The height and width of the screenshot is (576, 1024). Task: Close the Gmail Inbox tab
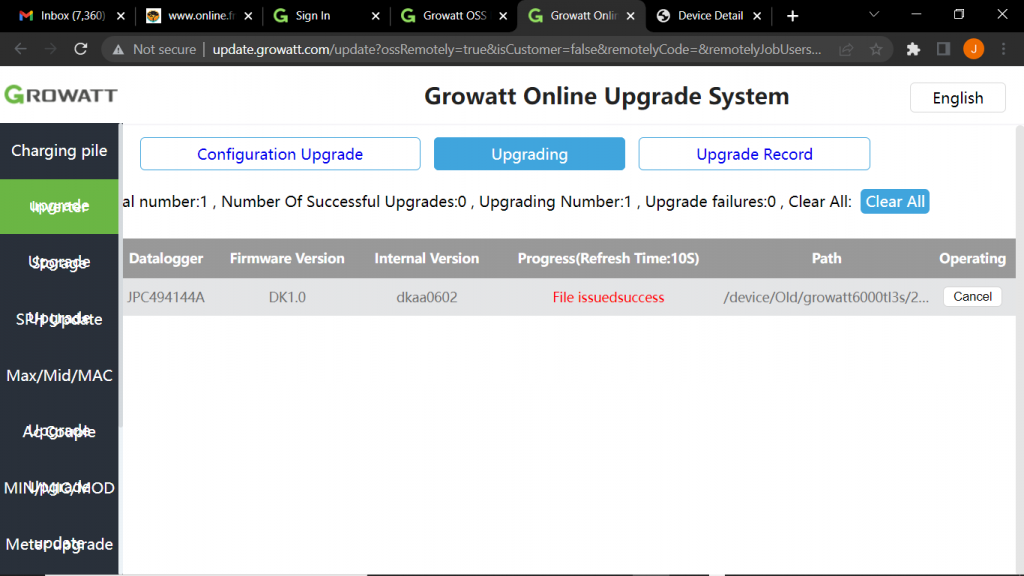point(121,16)
